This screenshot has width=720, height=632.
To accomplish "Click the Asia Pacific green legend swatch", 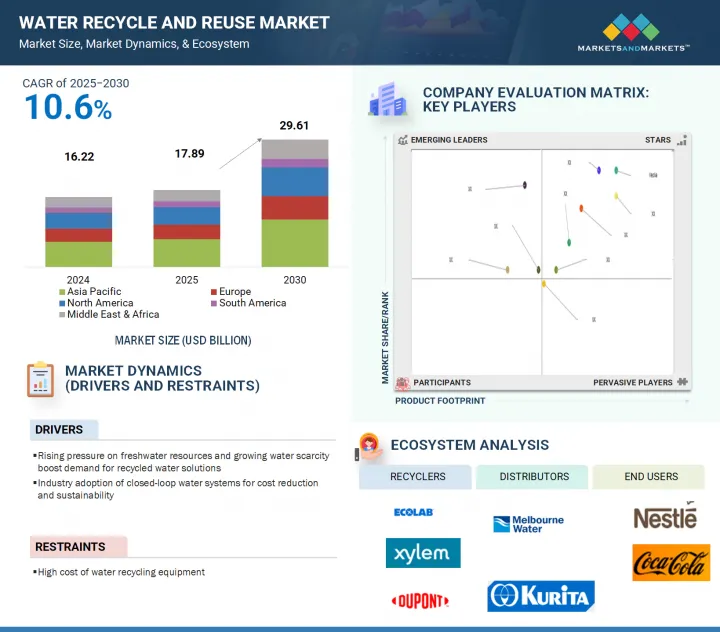I will [x=62, y=292].
